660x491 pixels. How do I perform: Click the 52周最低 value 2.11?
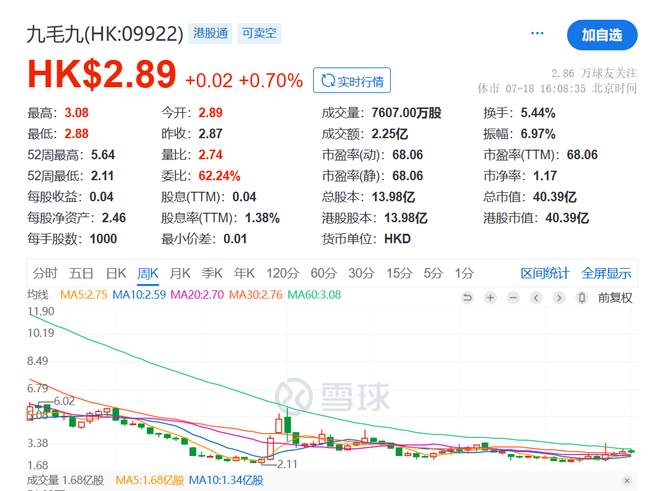(103, 176)
